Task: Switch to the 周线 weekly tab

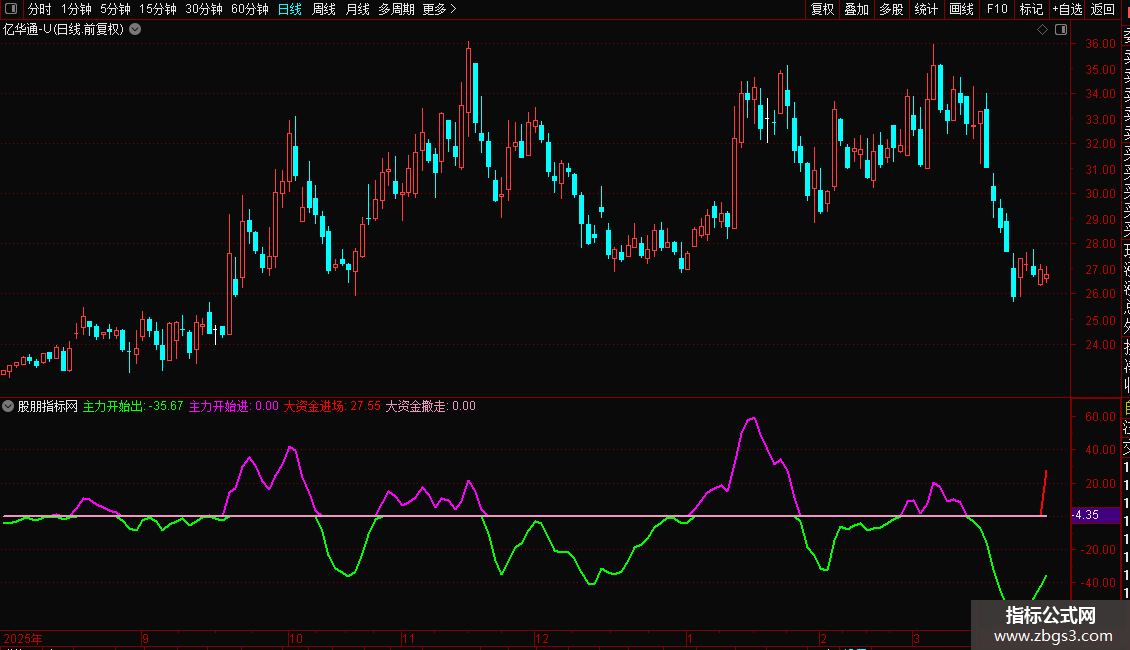Action: (x=324, y=9)
